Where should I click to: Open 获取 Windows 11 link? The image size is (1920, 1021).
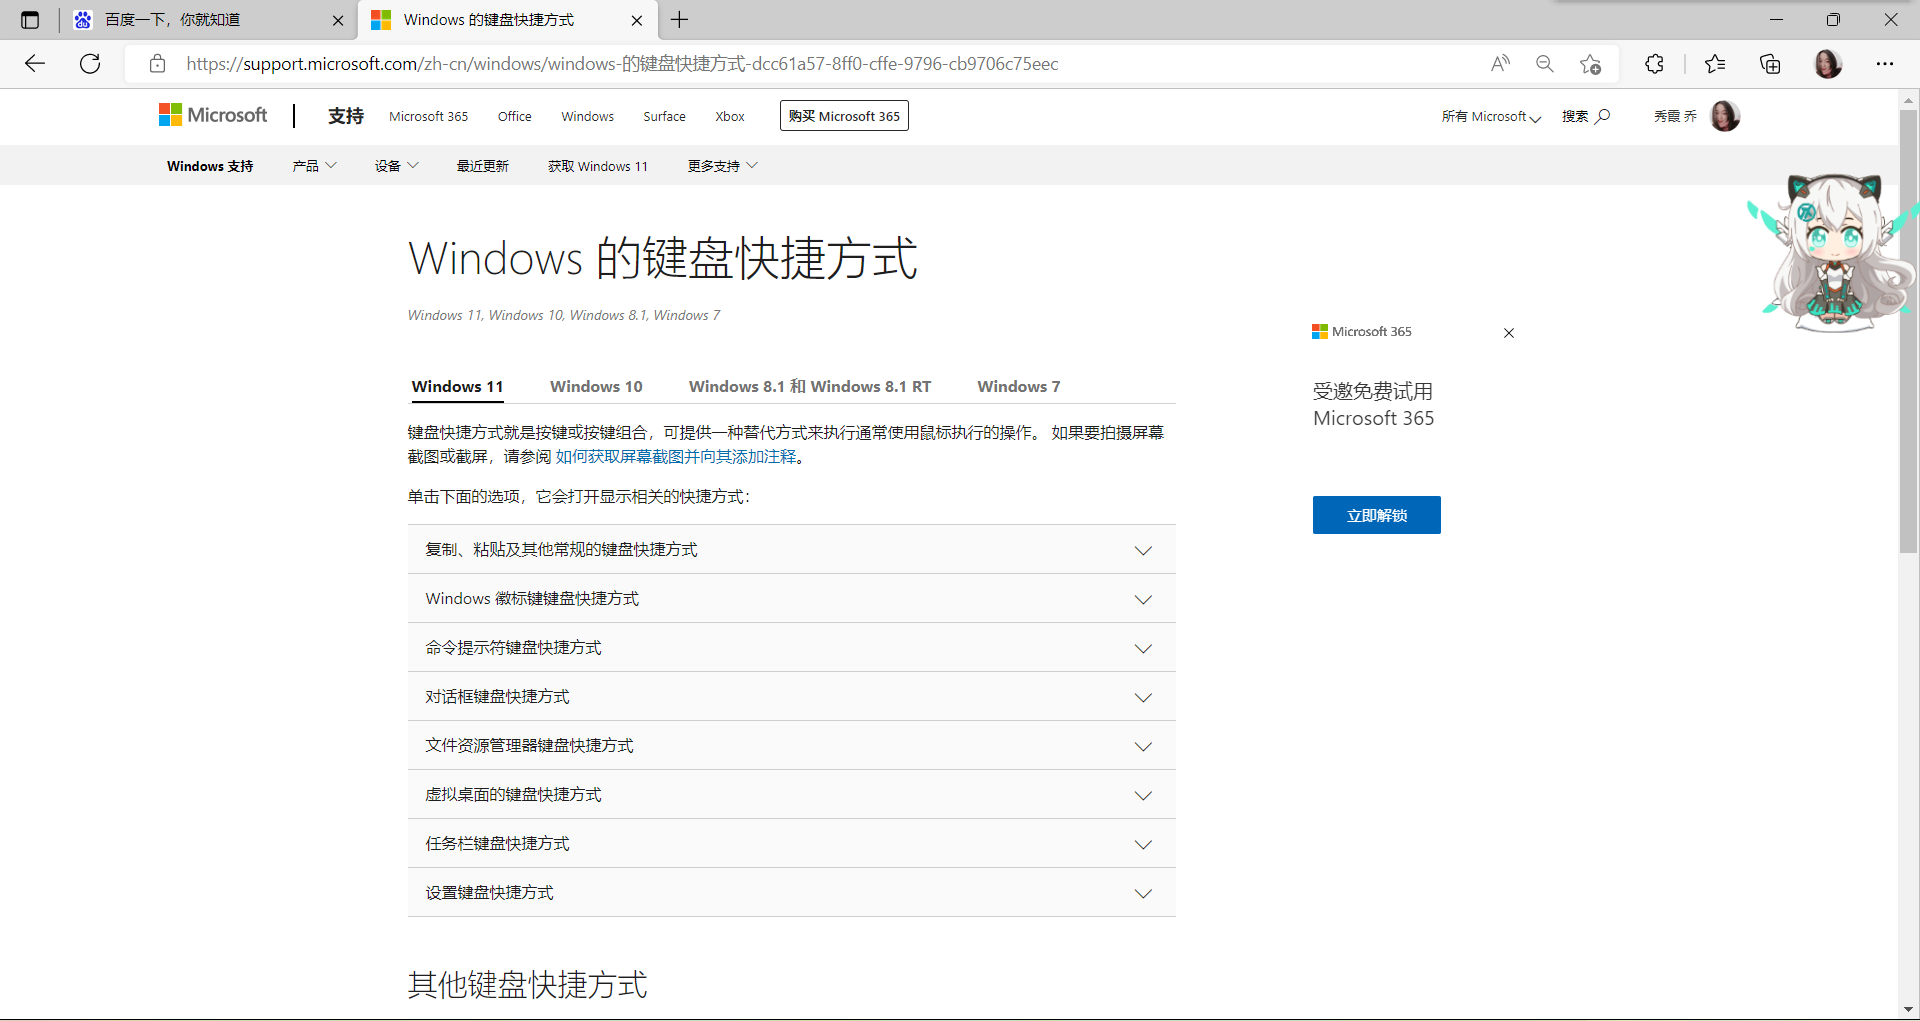[598, 166]
